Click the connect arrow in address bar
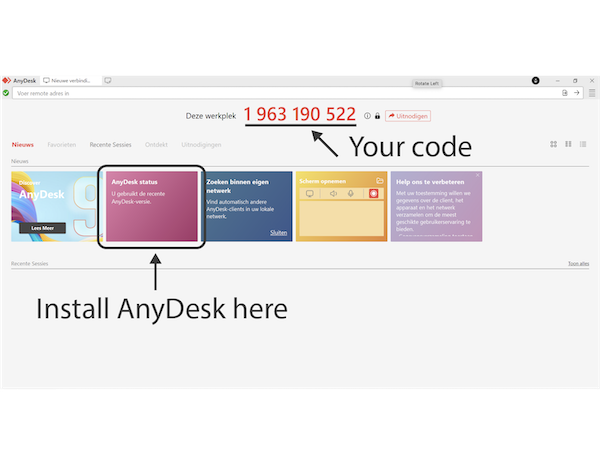This screenshot has height=465, width=600. pyautogui.click(x=576, y=93)
